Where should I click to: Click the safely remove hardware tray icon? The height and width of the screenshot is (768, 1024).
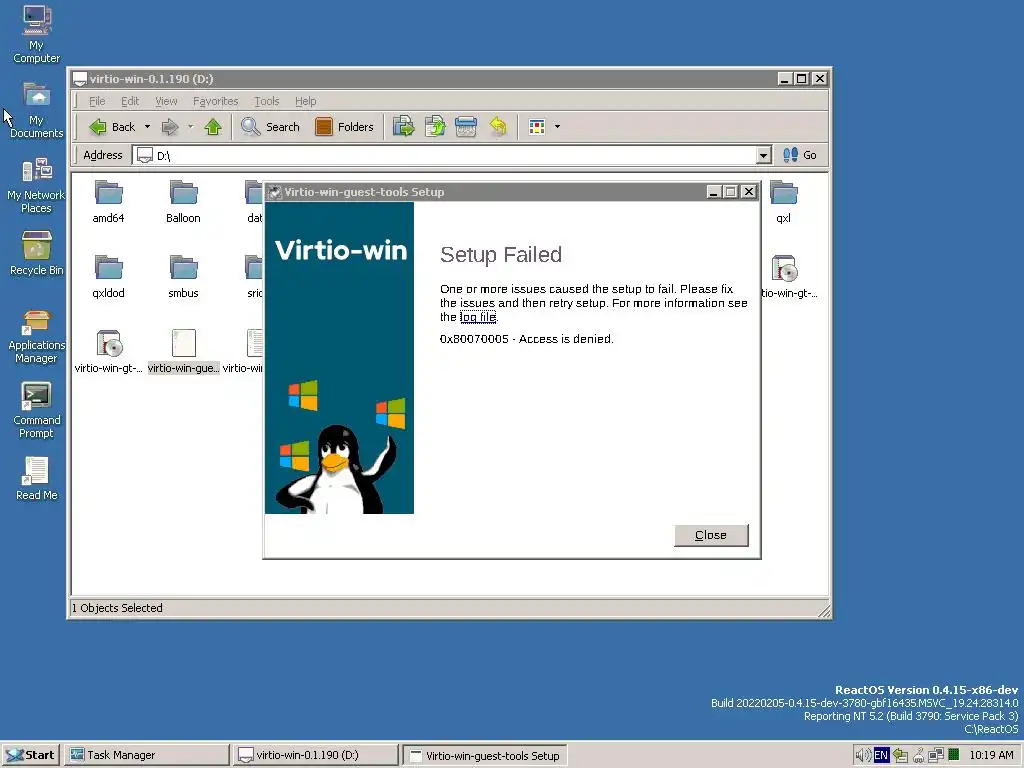[900, 755]
